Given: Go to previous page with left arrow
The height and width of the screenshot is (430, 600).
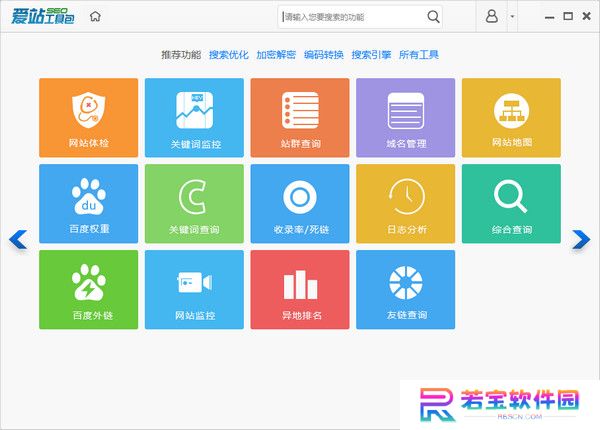Looking at the screenshot, I should (18, 240).
